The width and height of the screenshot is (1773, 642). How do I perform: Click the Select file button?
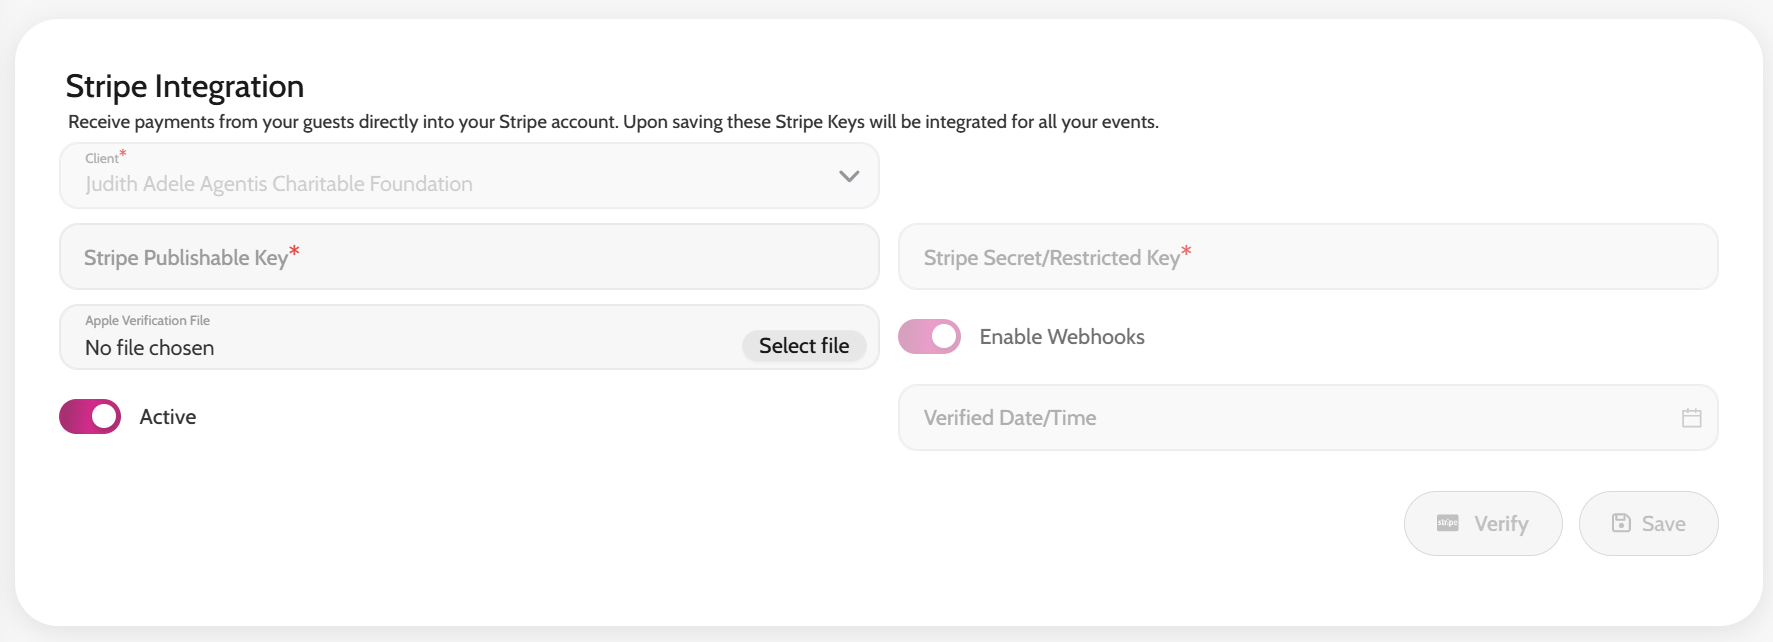[803, 346]
